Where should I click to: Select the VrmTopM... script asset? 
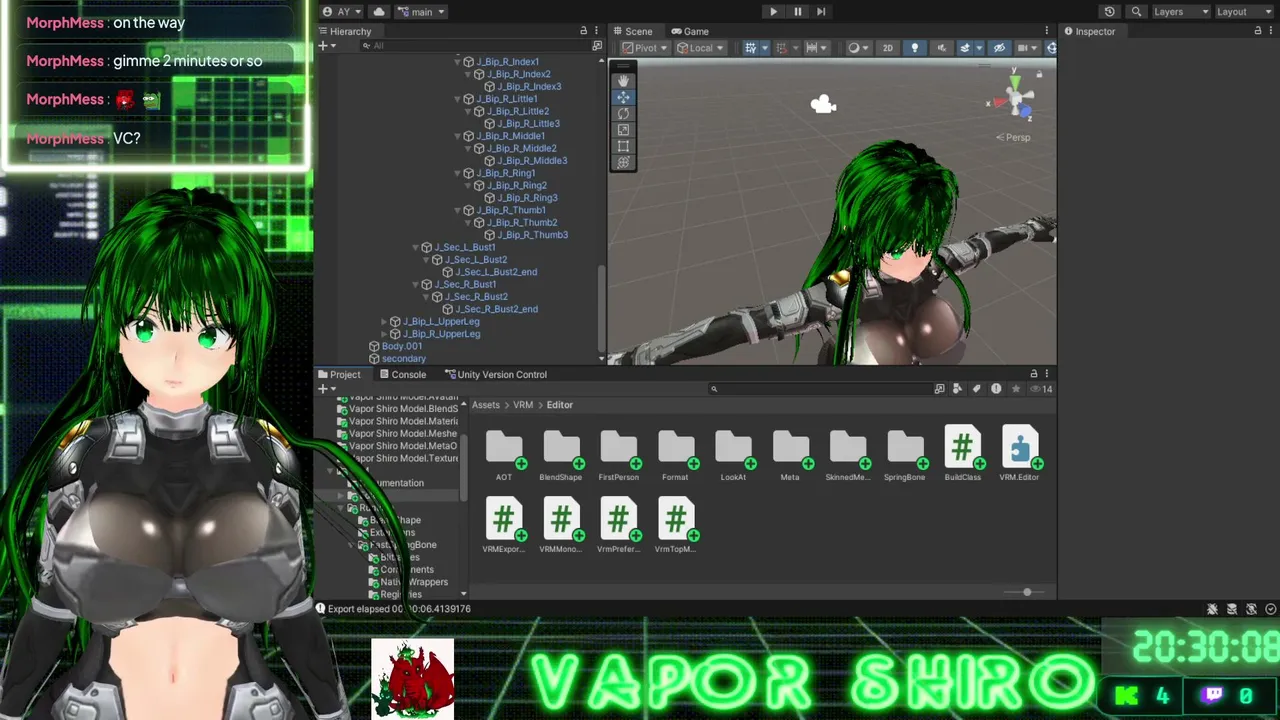[676, 526]
